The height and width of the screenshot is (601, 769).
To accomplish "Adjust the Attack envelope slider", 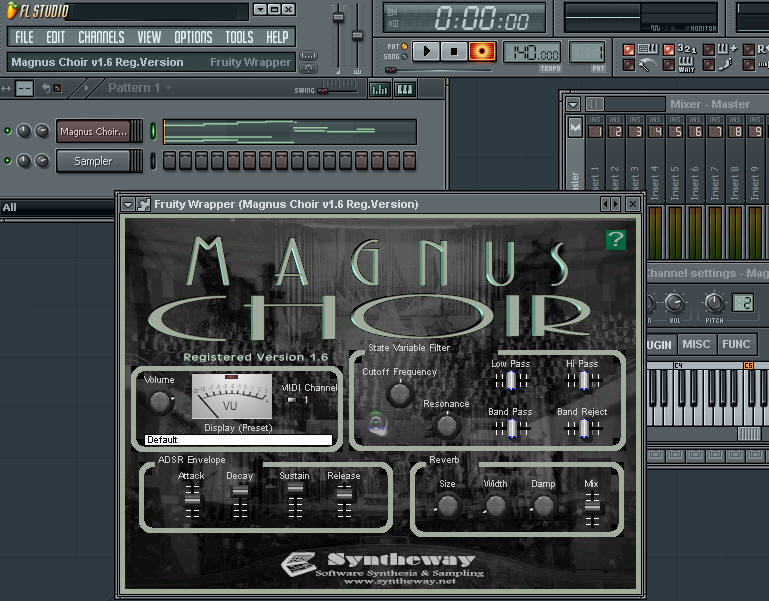I will (192, 500).
